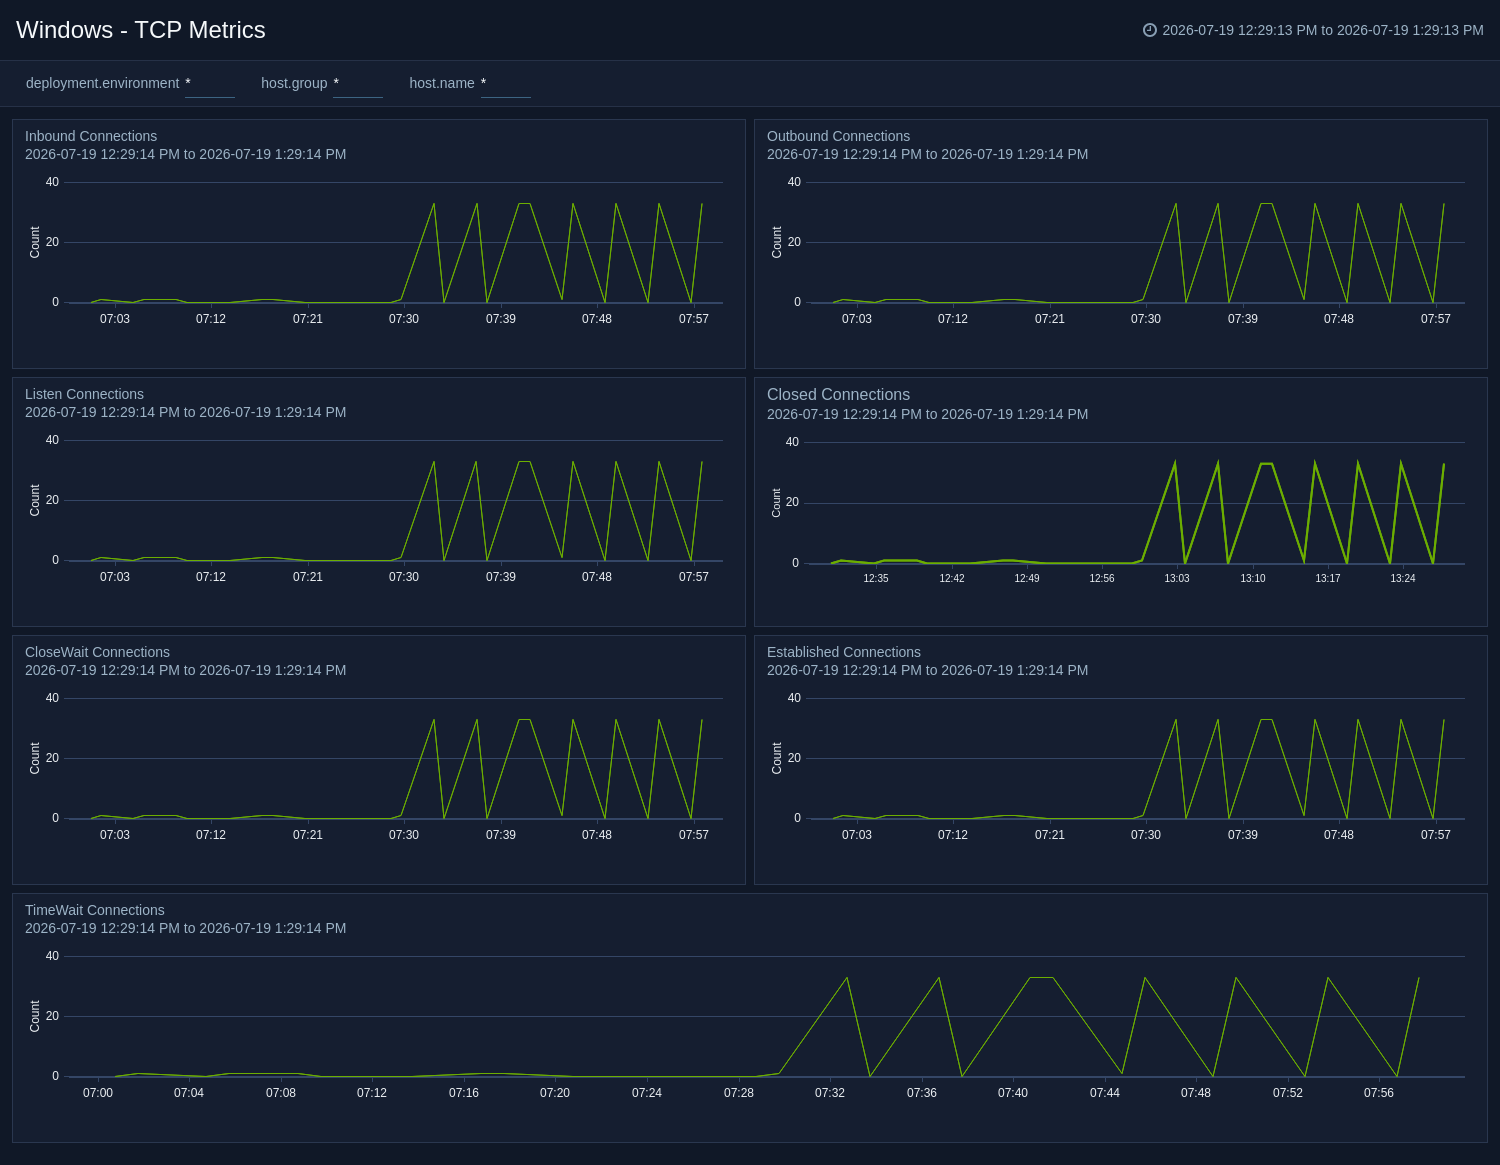The height and width of the screenshot is (1165, 1500).
Task: Click the 07:40 plateau in TimeWait chart
Action: coord(1041,978)
